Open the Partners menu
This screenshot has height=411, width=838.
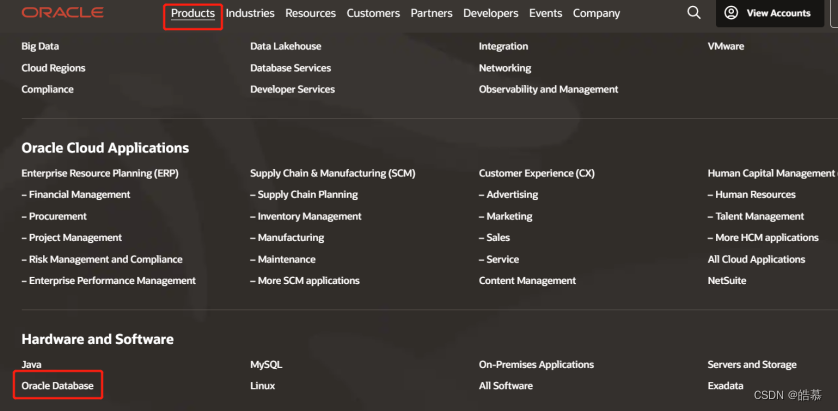[431, 13]
